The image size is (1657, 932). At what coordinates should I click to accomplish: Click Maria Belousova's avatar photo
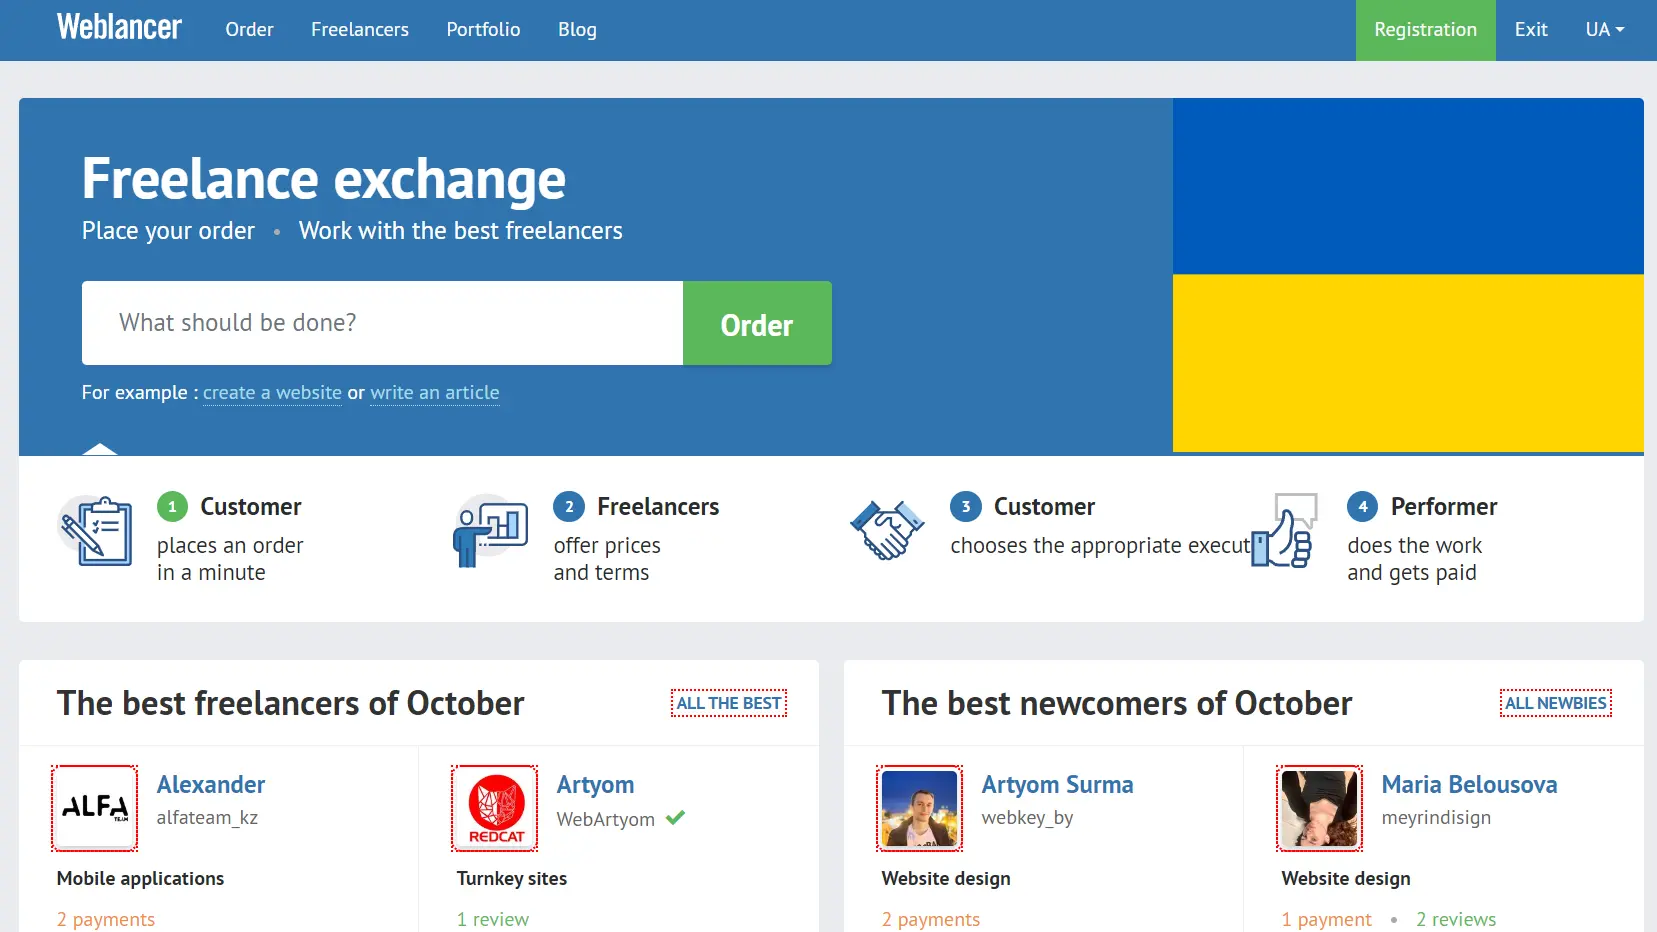pyautogui.click(x=1320, y=808)
